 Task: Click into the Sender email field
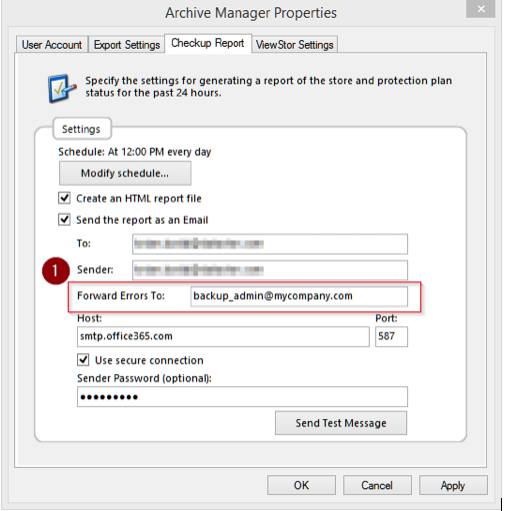coord(270,270)
